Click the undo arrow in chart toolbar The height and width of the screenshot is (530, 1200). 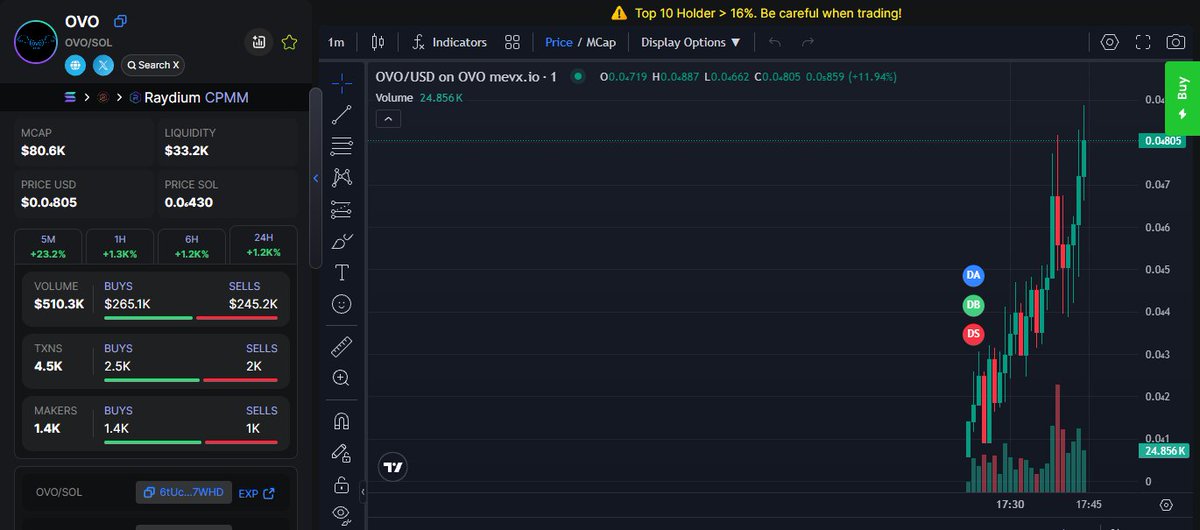[x=775, y=42]
